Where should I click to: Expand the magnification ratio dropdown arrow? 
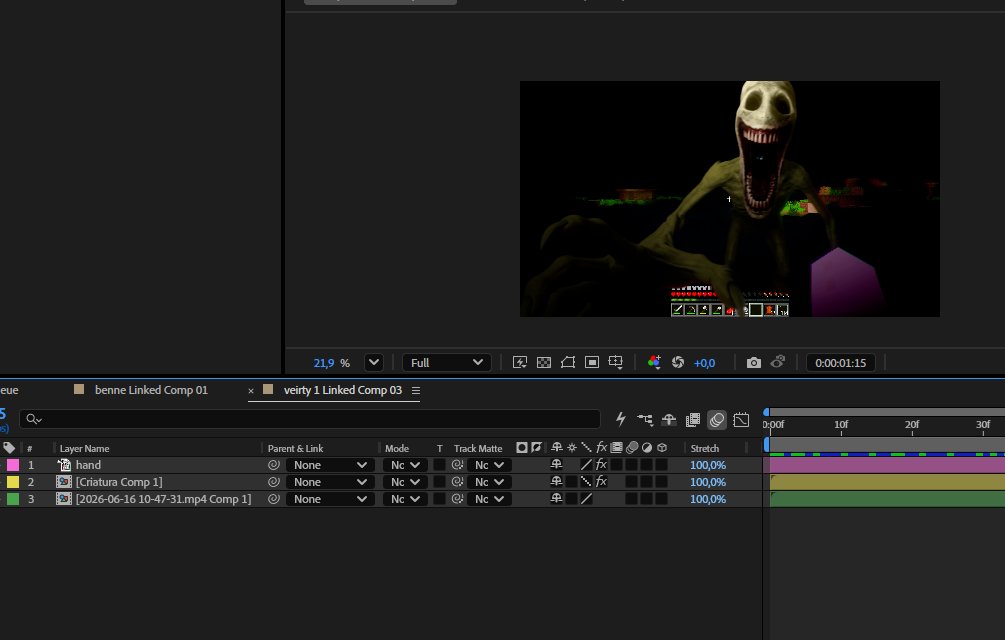[374, 363]
